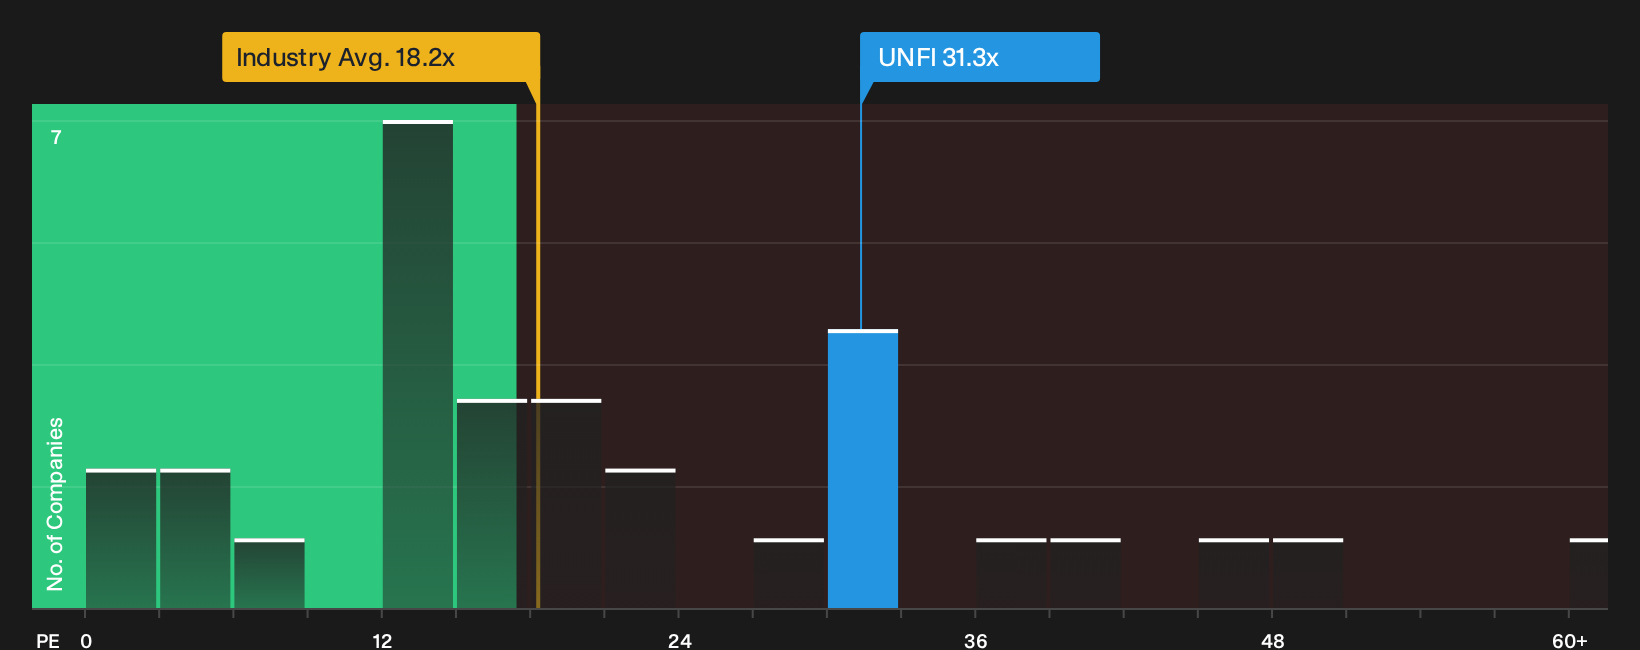Click the axis label 24
The image size is (1640, 650).
pos(680,641)
